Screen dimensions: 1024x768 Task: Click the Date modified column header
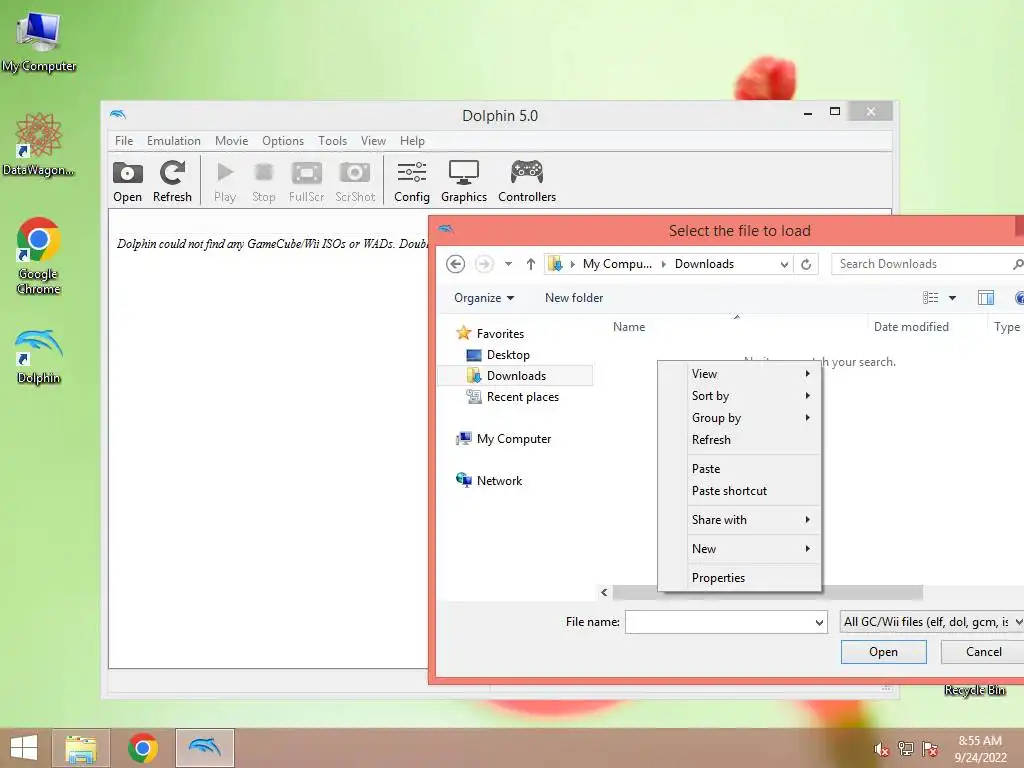point(911,327)
